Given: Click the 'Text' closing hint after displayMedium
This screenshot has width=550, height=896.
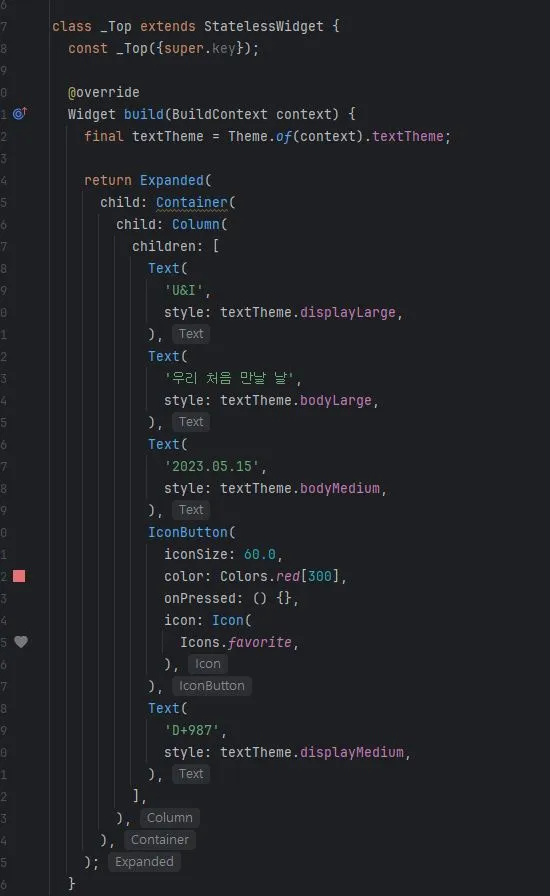Looking at the screenshot, I should 190,774.
